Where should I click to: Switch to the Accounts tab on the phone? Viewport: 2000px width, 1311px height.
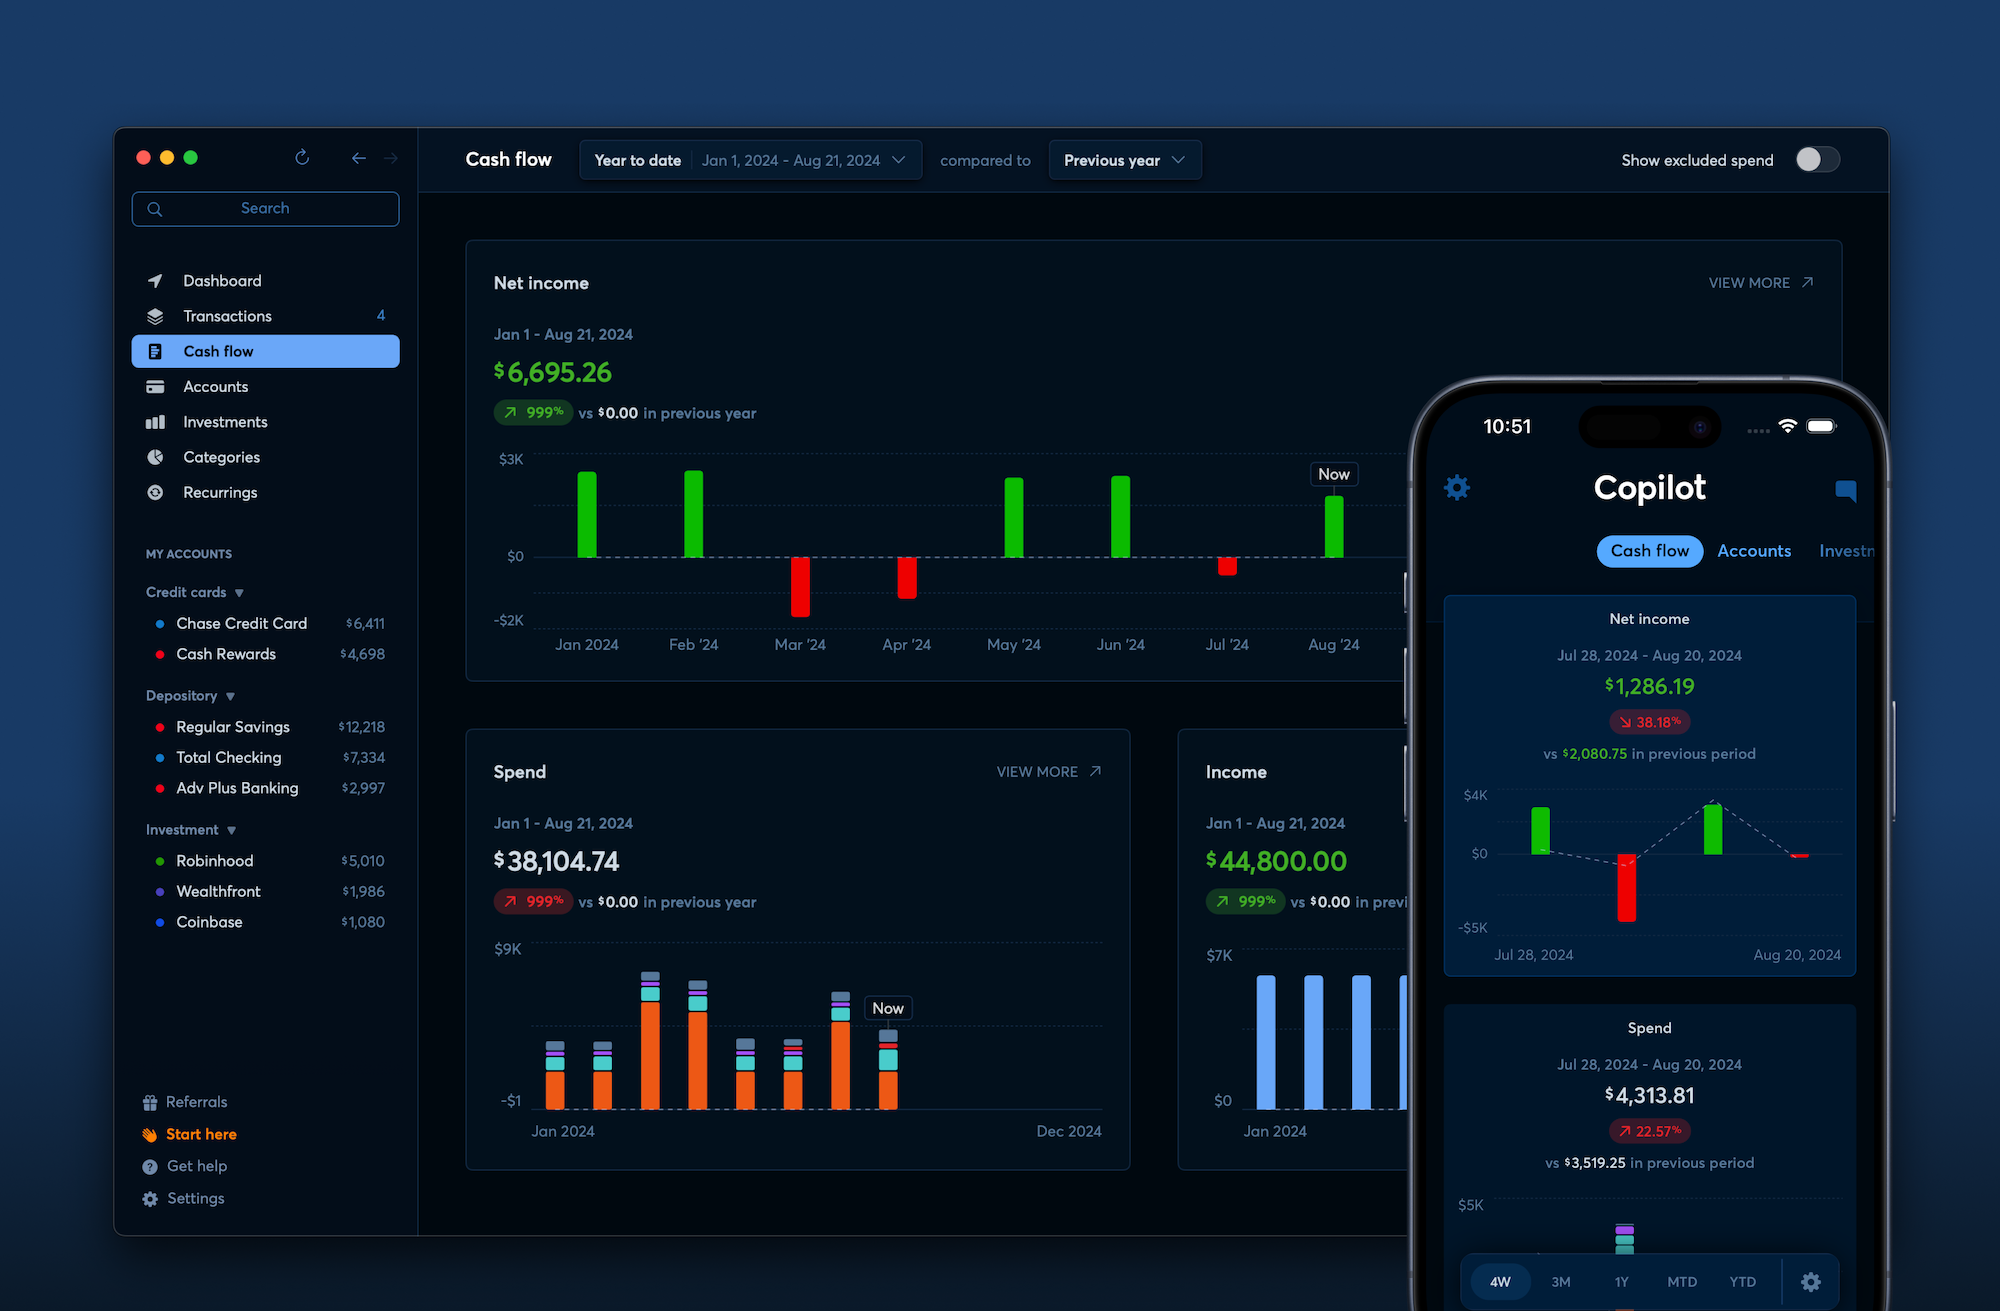coord(1754,551)
